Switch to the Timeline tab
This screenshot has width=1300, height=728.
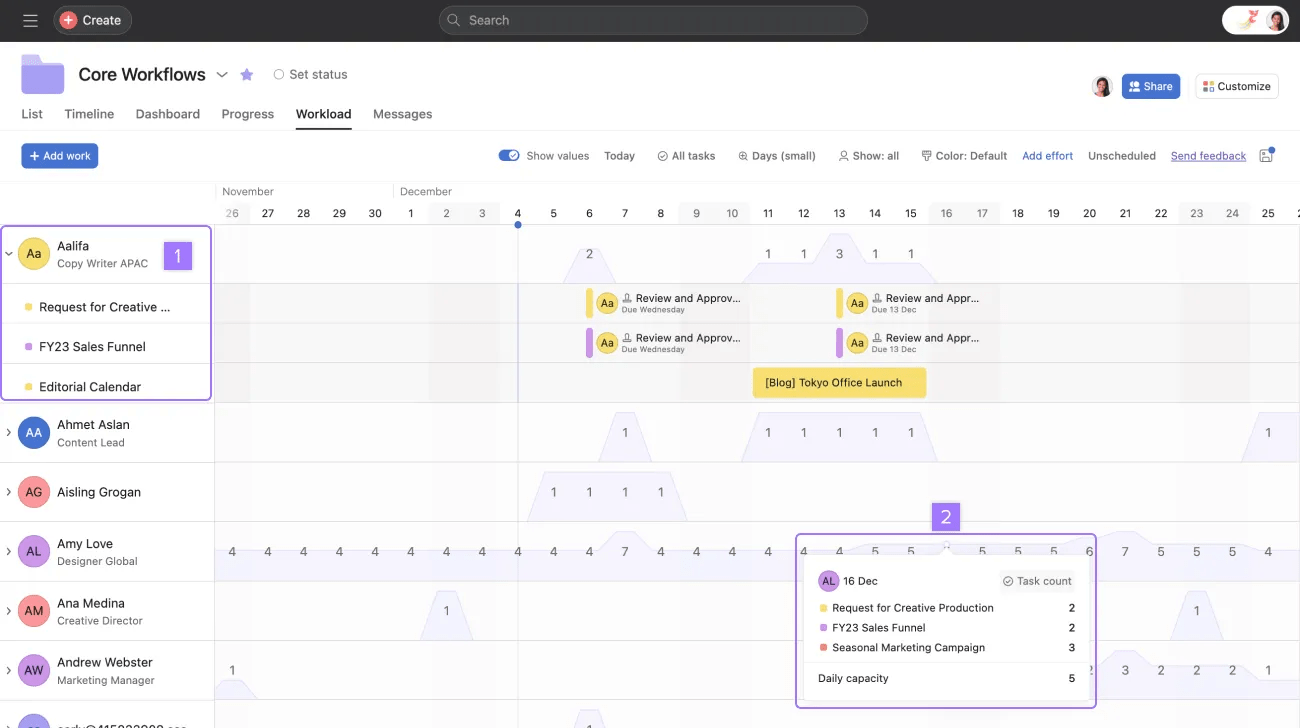coord(88,113)
